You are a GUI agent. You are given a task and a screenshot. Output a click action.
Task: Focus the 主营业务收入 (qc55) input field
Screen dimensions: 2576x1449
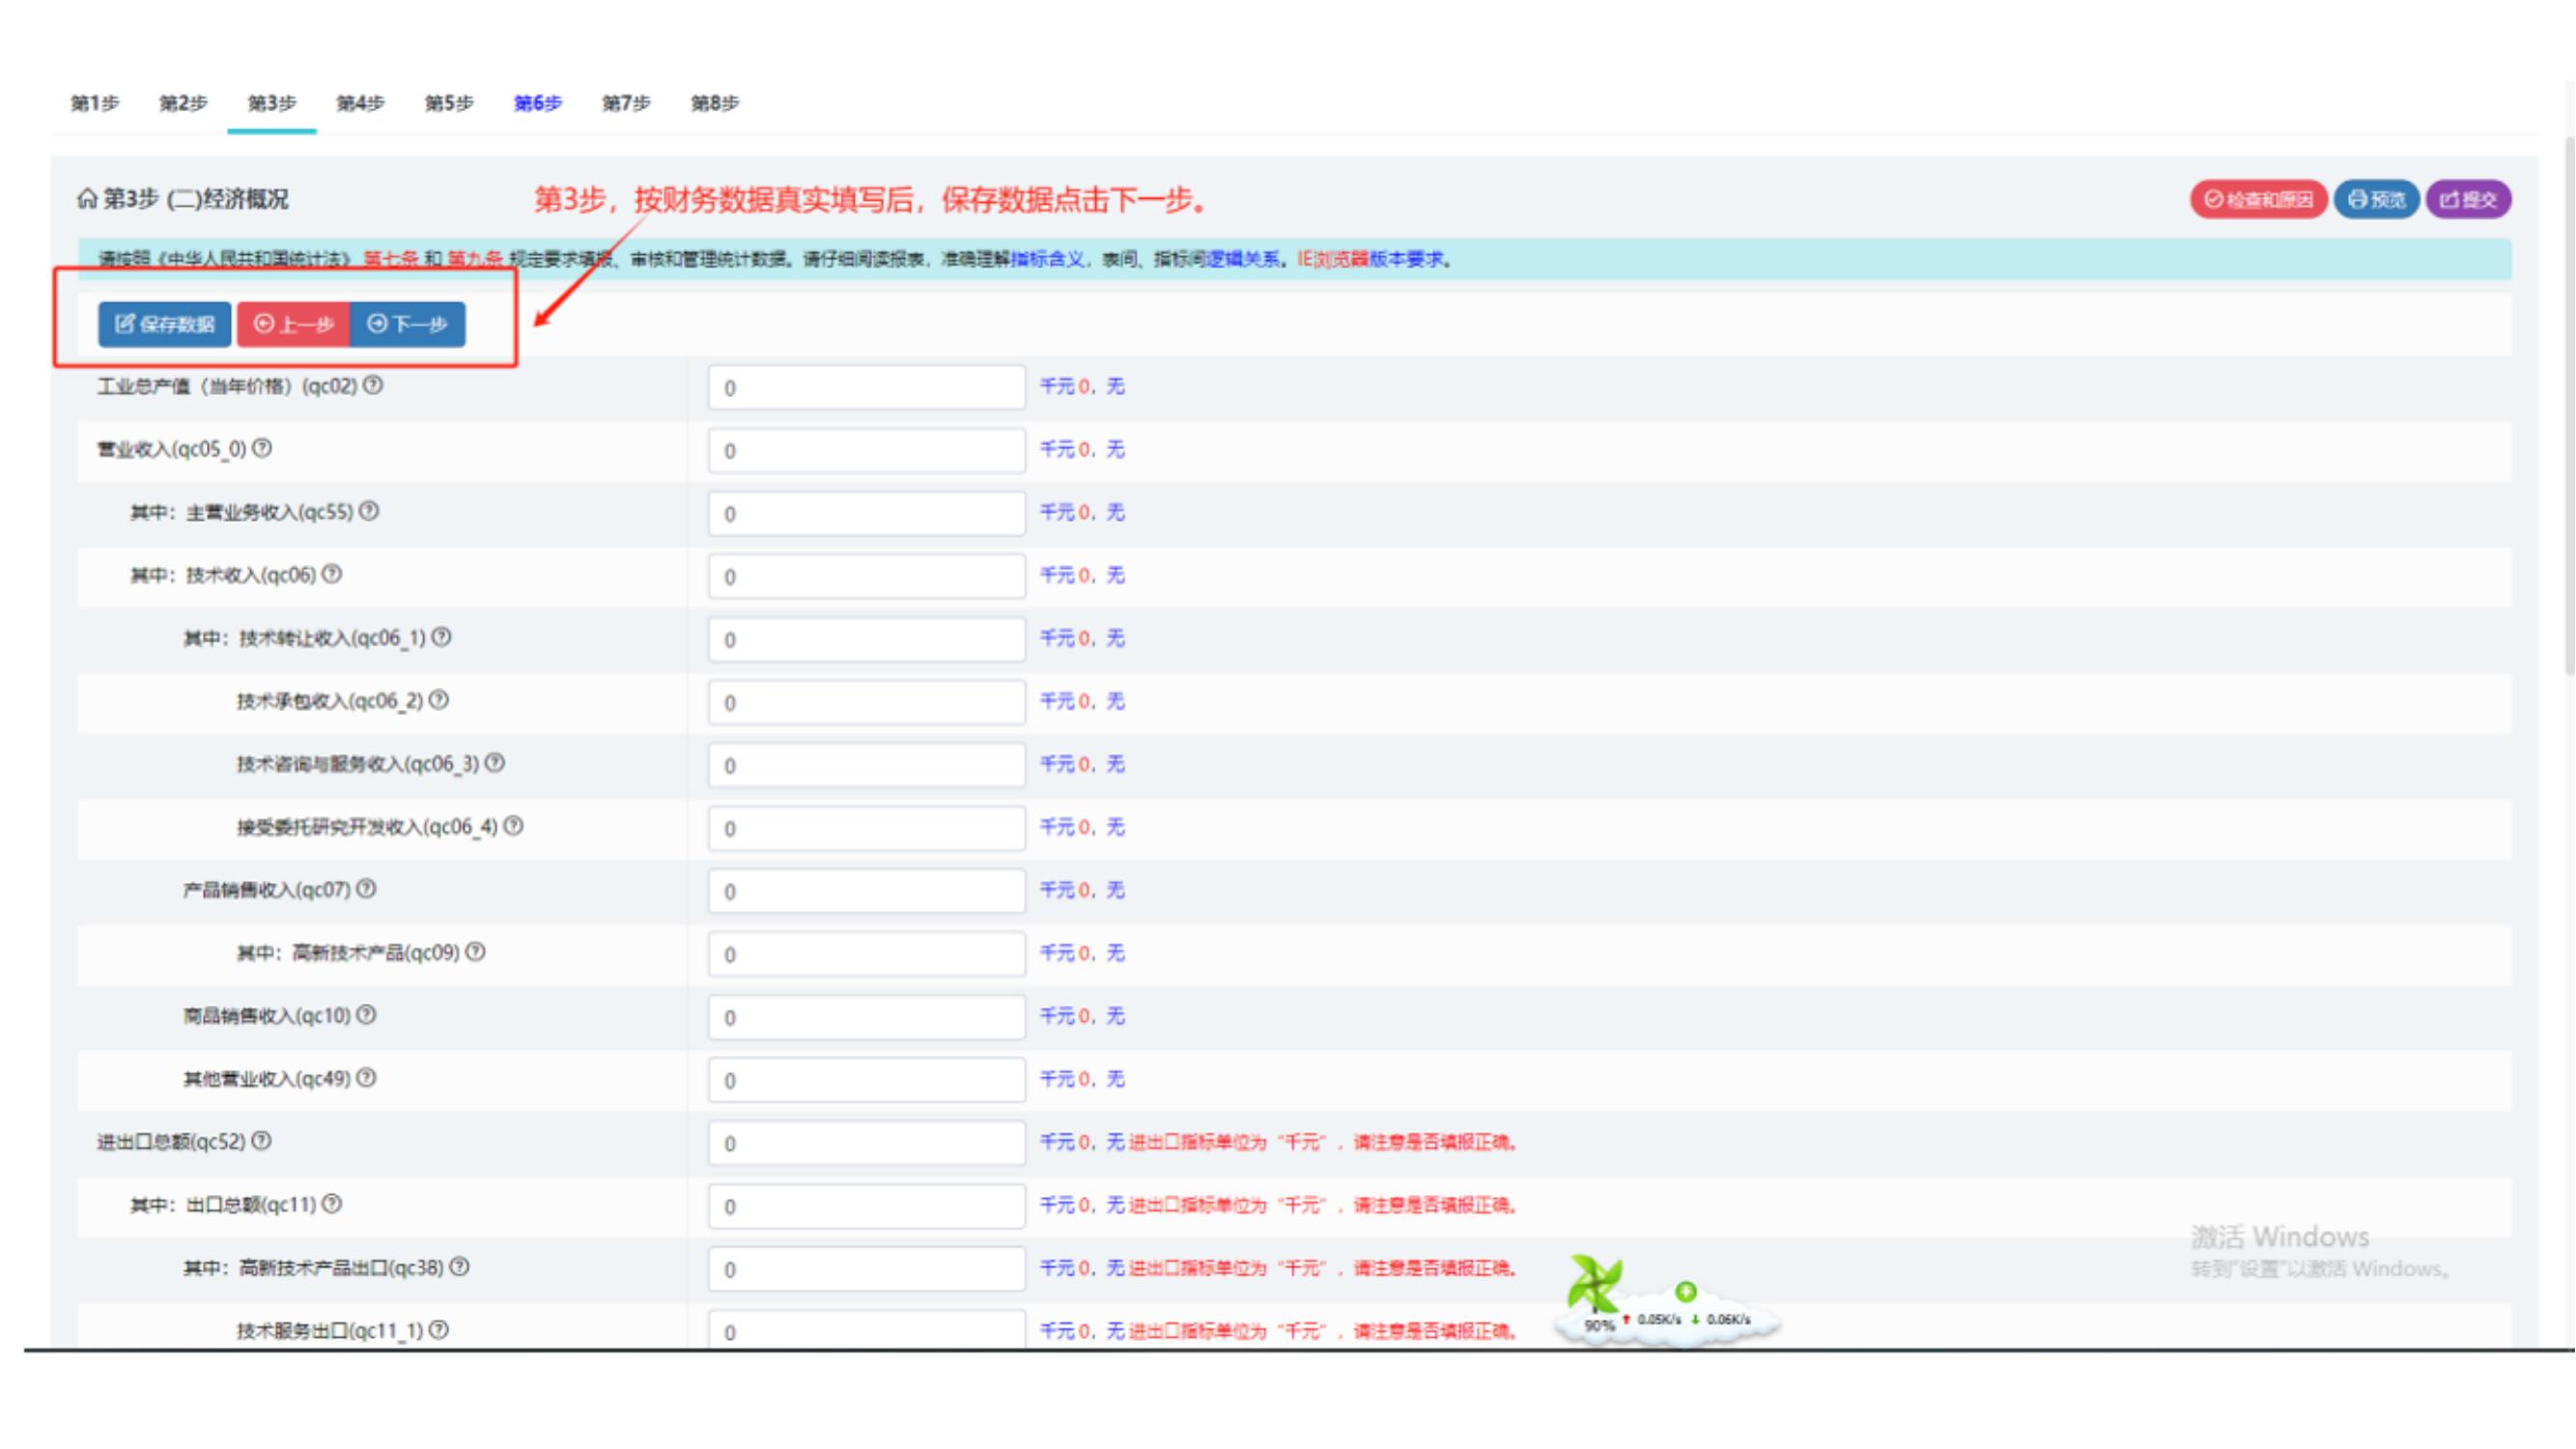point(866,513)
